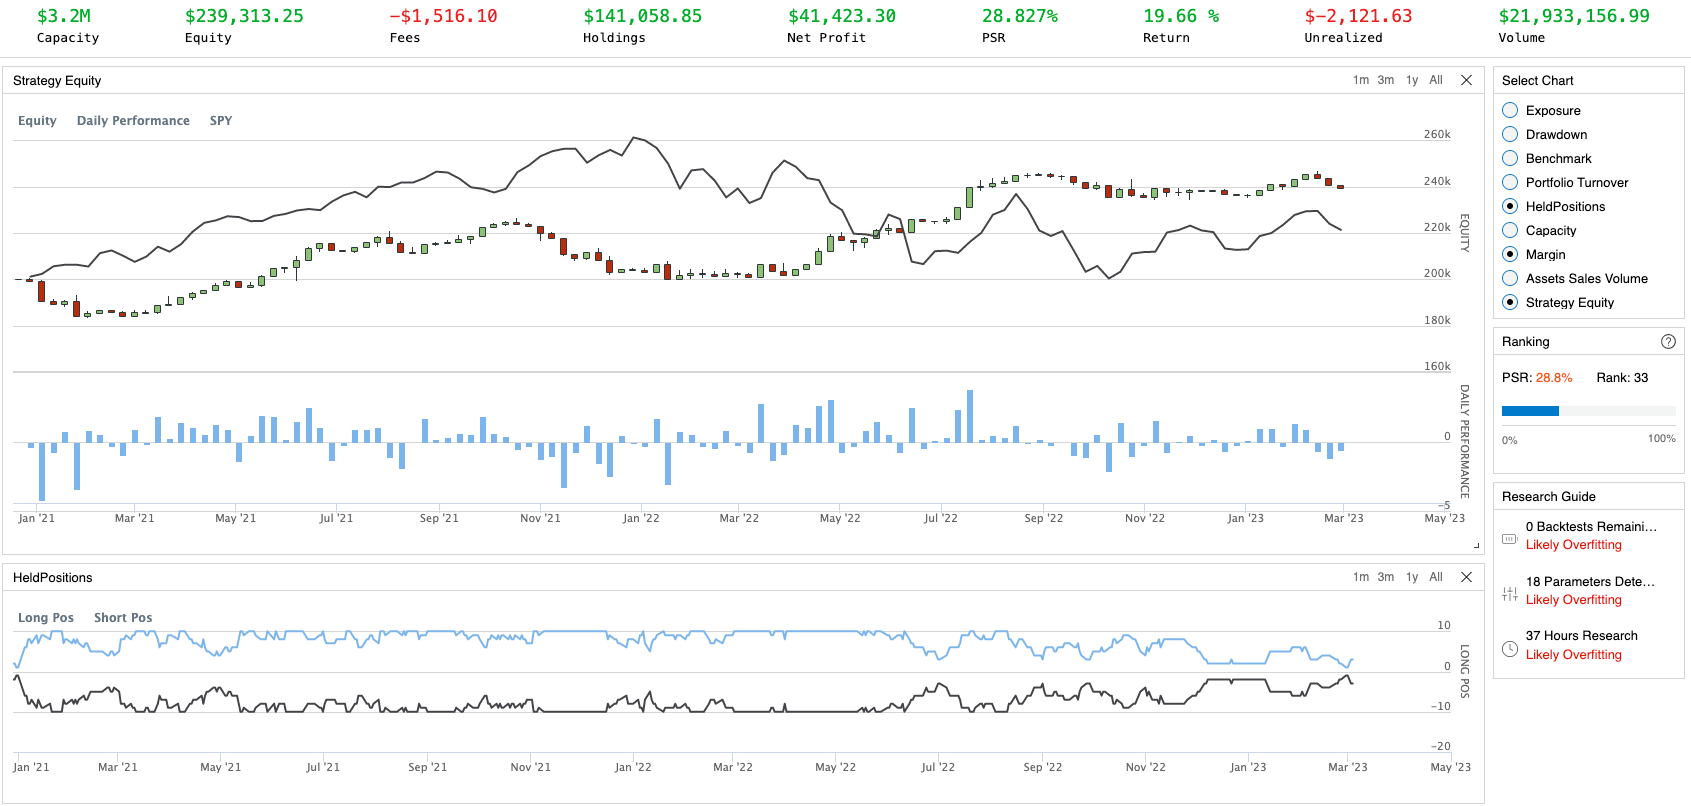Screen dimensions: 1691x806
Task: Open the Ranking help question-mark icon
Action: click(1668, 341)
